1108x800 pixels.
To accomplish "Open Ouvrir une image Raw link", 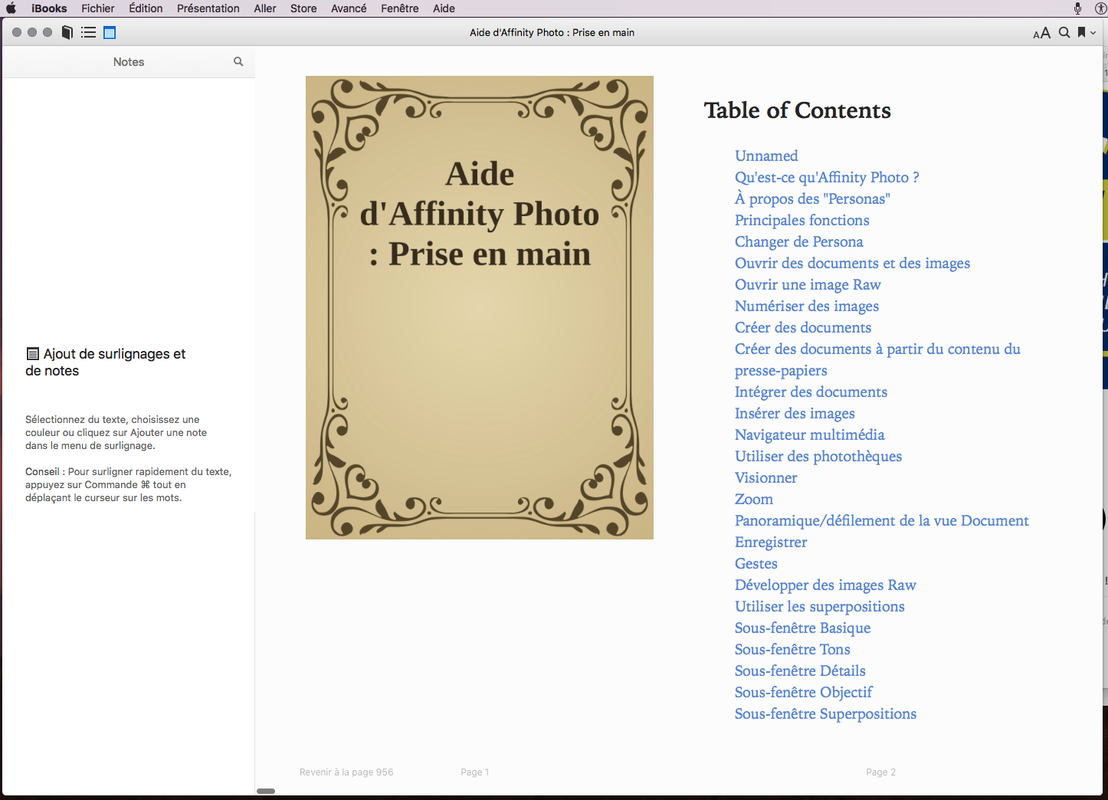I will click(x=808, y=285).
